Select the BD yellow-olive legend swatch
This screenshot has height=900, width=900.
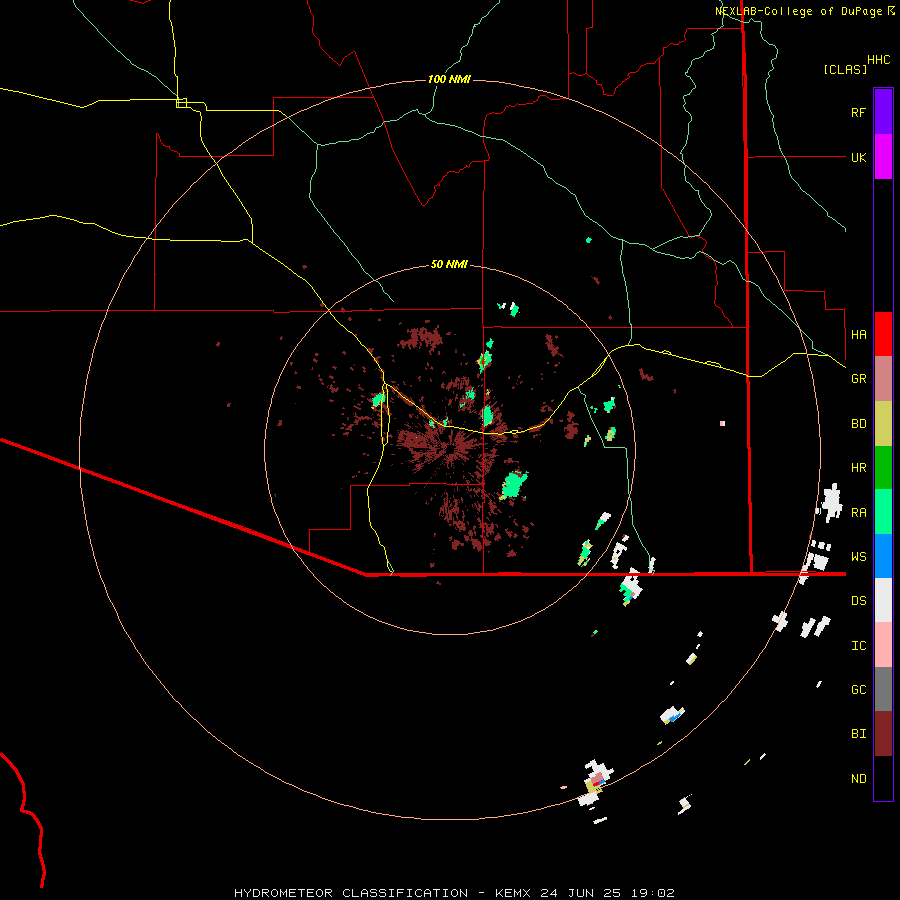(x=883, y=424)
